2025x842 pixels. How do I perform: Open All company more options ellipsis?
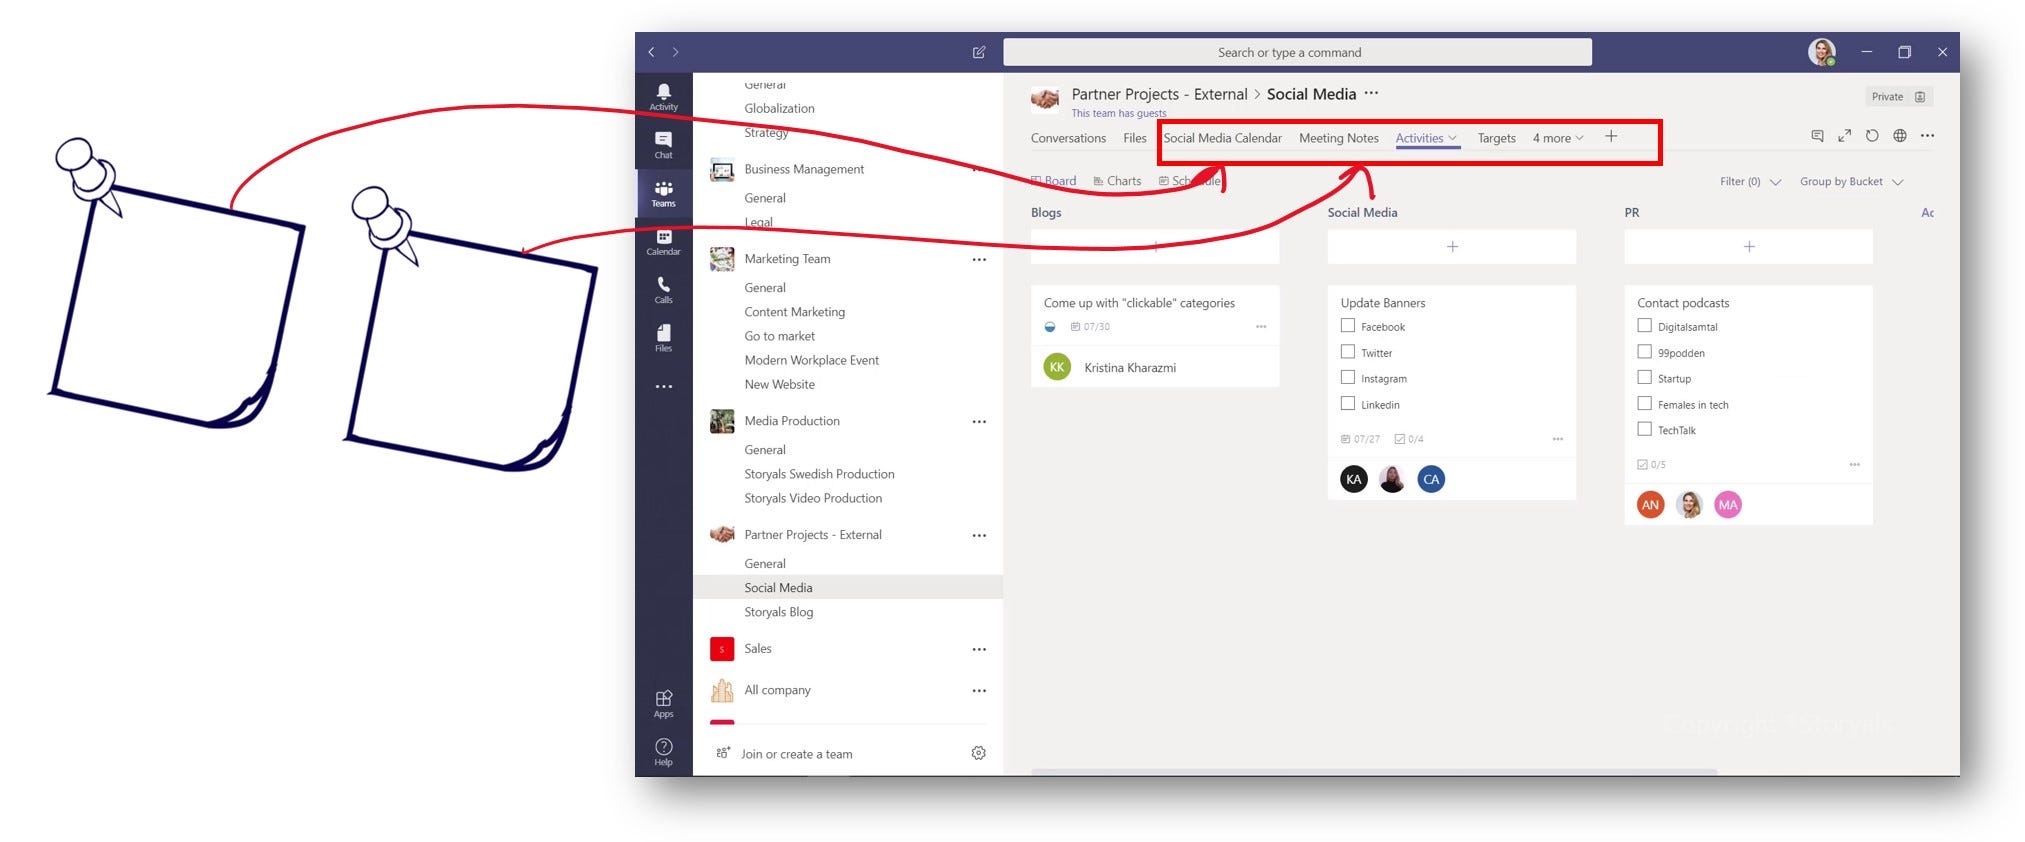(x=979, y=691)
